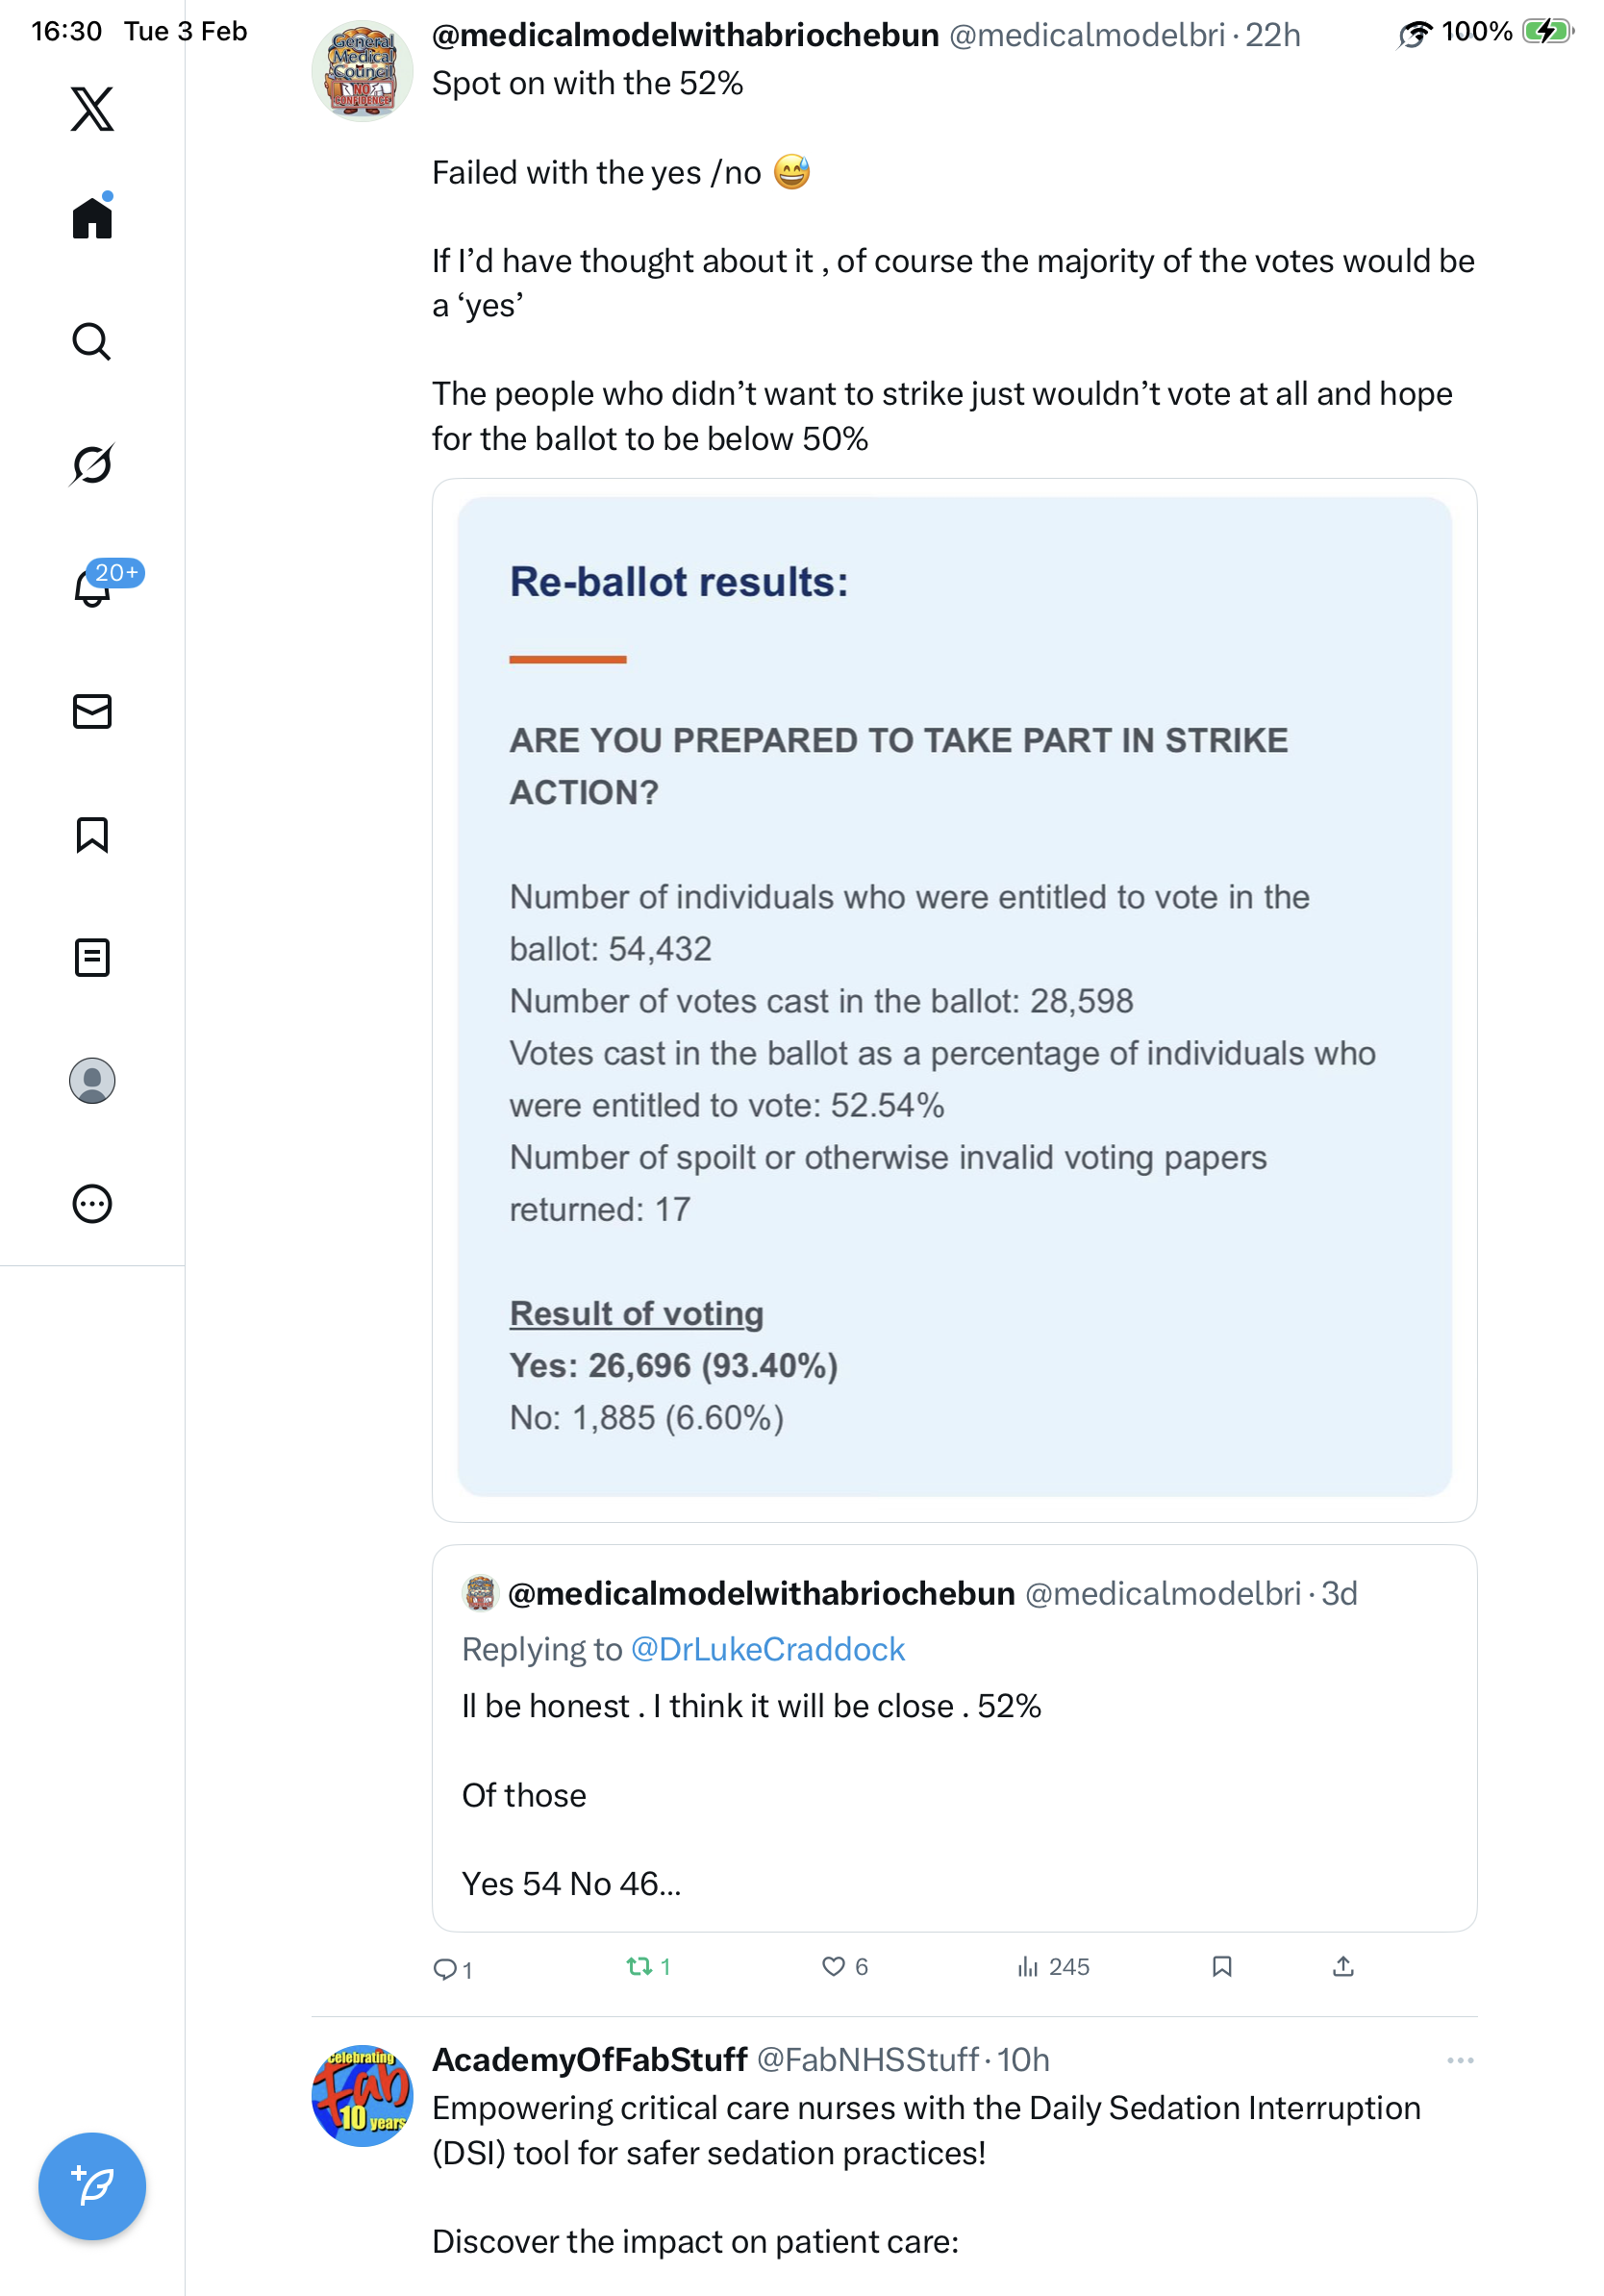Like the Re-ballot results post
Screen dimensions: 1604x2296
coord(833,1967)
